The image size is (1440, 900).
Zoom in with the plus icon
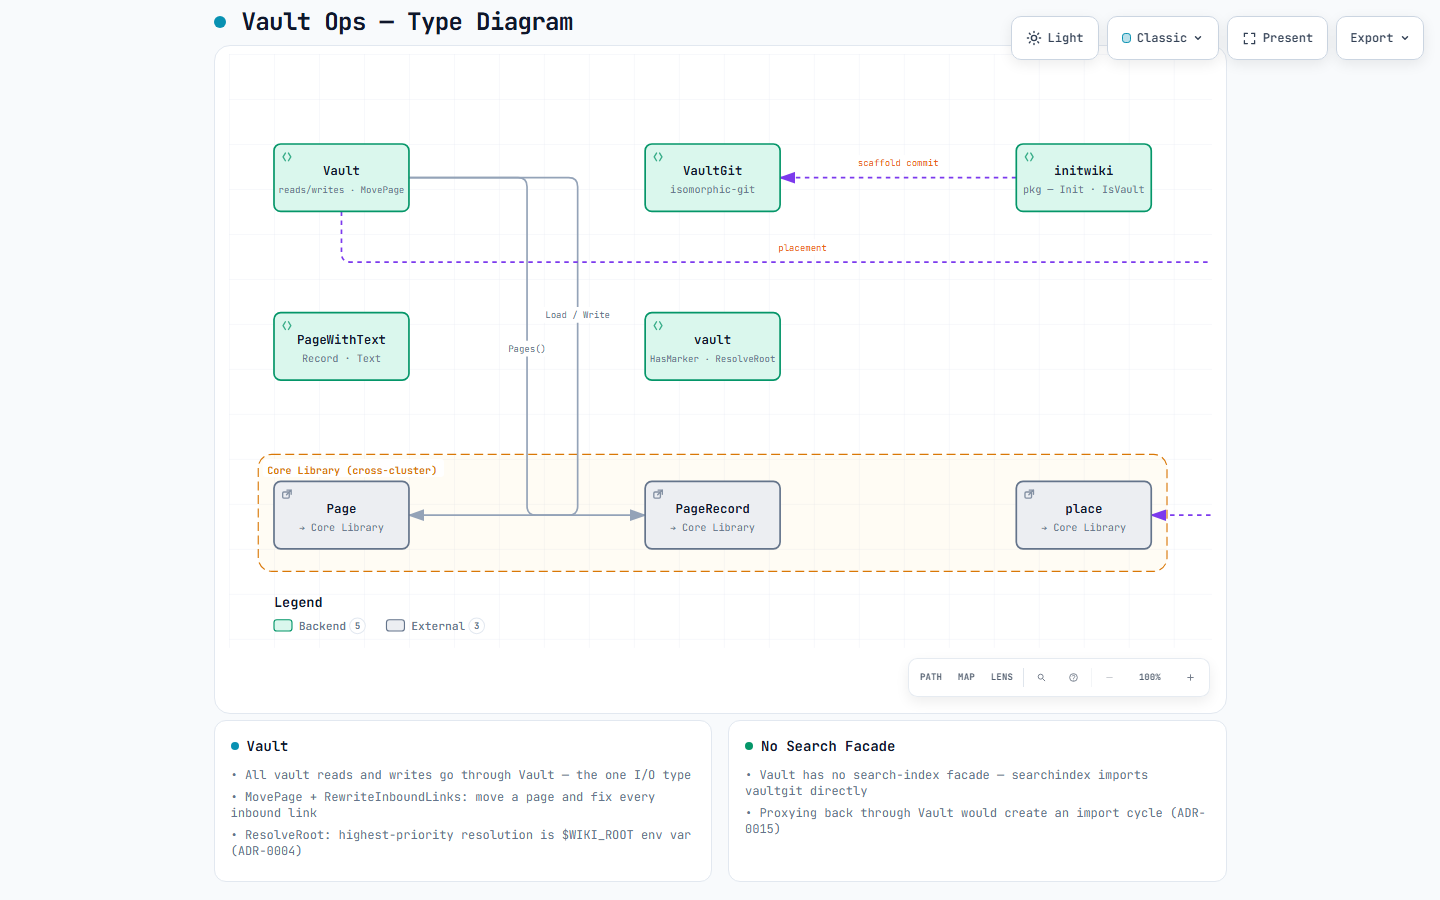point(1190,677)
